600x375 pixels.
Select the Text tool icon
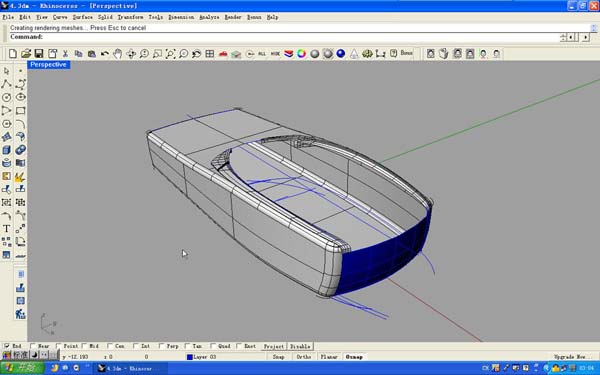point(7,228)
